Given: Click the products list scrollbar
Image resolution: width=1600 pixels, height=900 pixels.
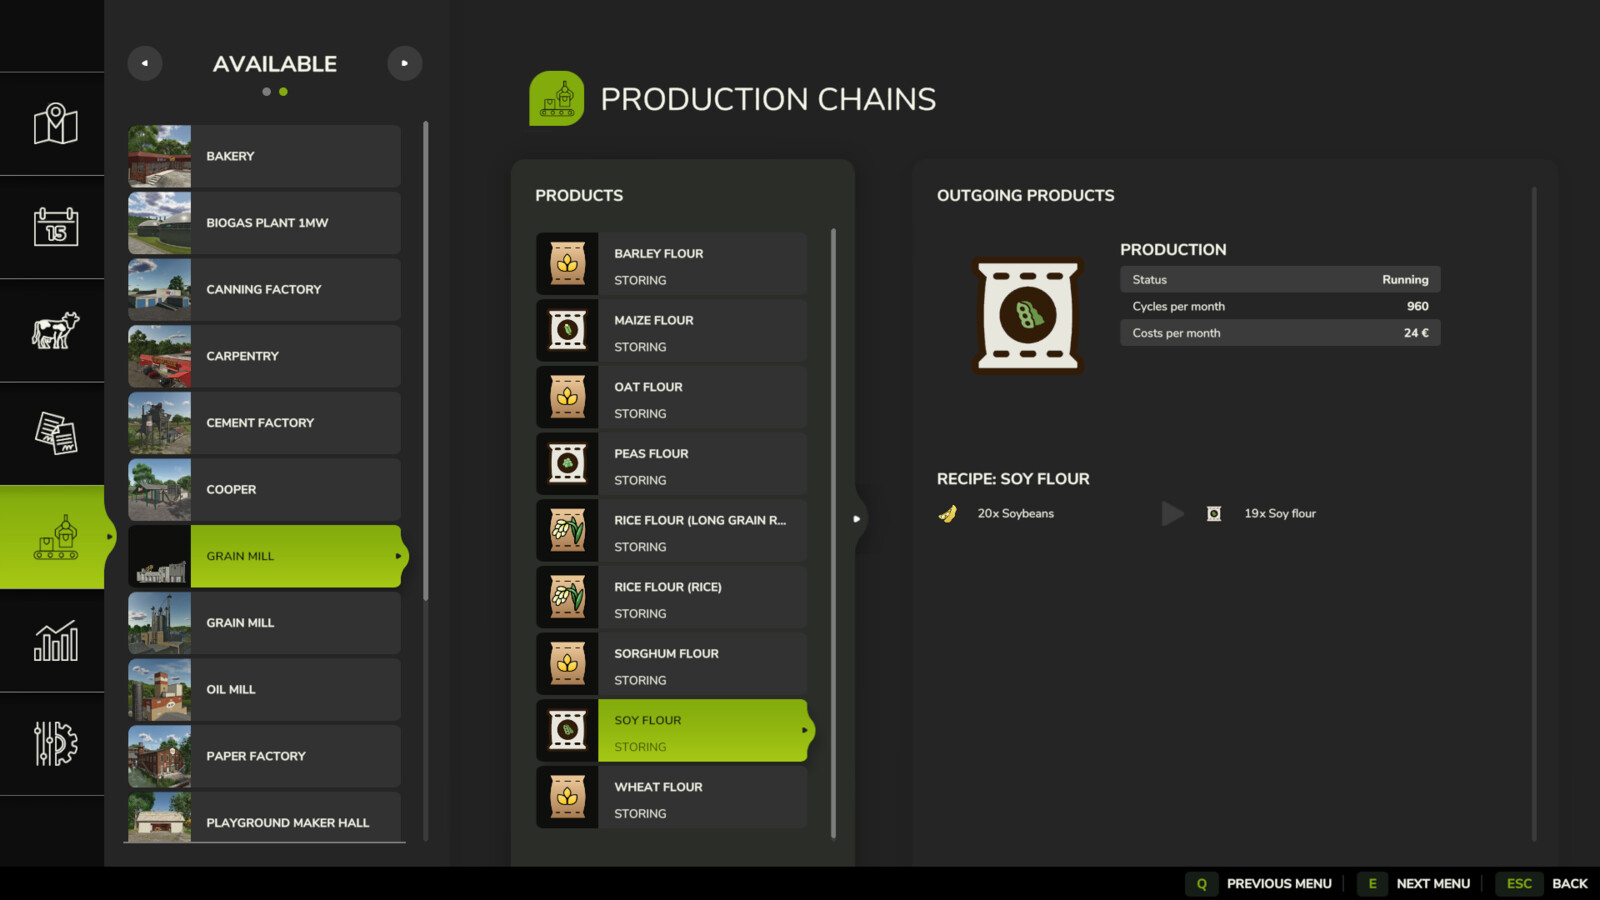Looking at the screenshot, I should [x=833, y=532].
